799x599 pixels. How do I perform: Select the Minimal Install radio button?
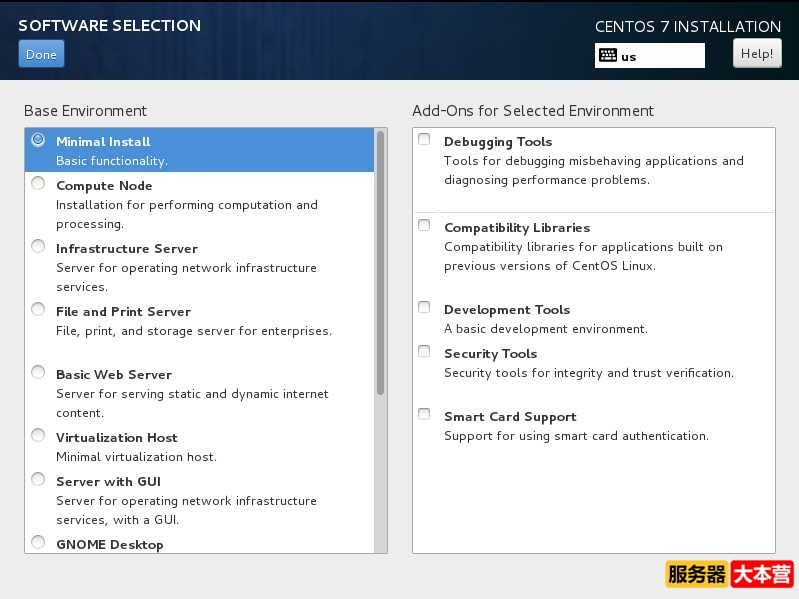(x=38, y=140)
